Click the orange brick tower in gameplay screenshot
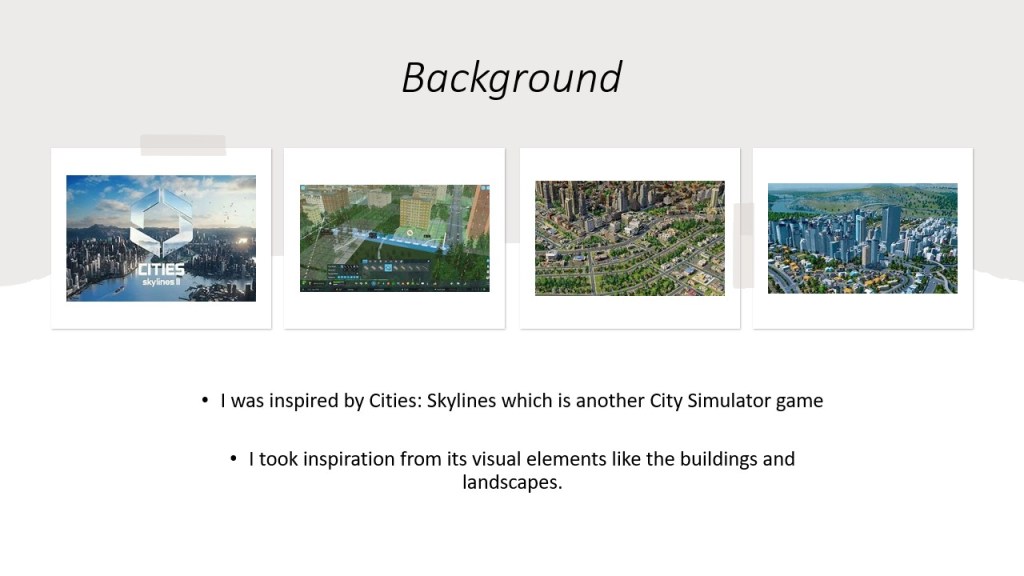Viewport: 1024px width, 576px height. (478, 215)
